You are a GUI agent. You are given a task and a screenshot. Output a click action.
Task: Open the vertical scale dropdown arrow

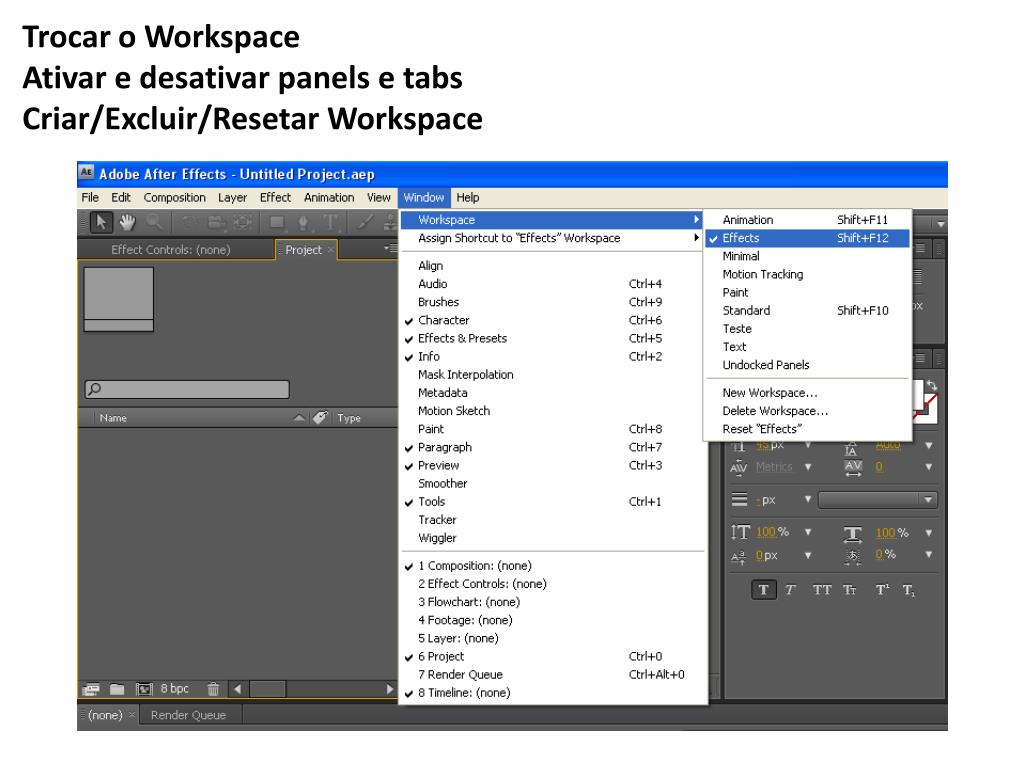click(808, 532)
